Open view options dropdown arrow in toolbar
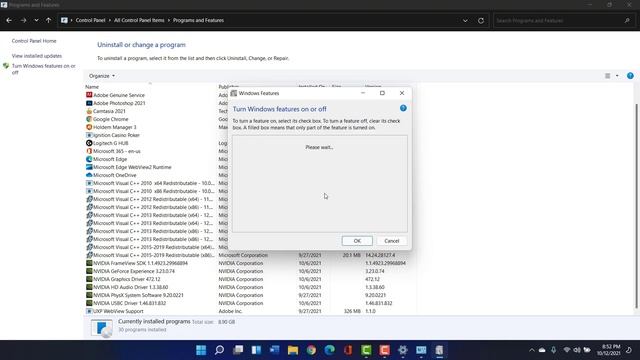Viewport: 640px width, 360px height. point(617,76)
